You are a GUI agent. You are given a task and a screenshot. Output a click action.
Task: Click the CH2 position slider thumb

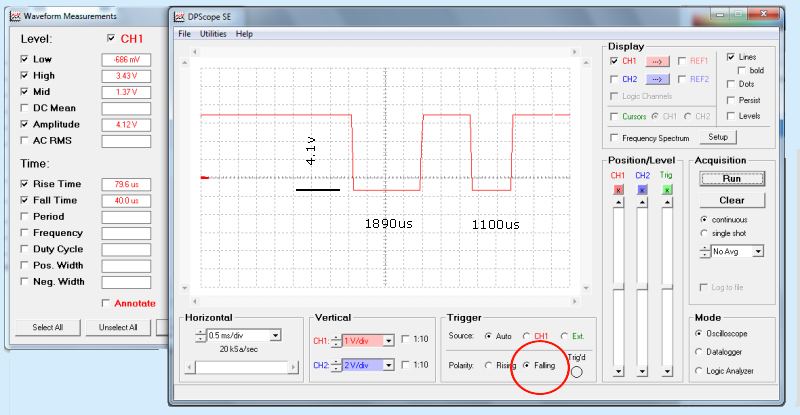click(642, 287)
